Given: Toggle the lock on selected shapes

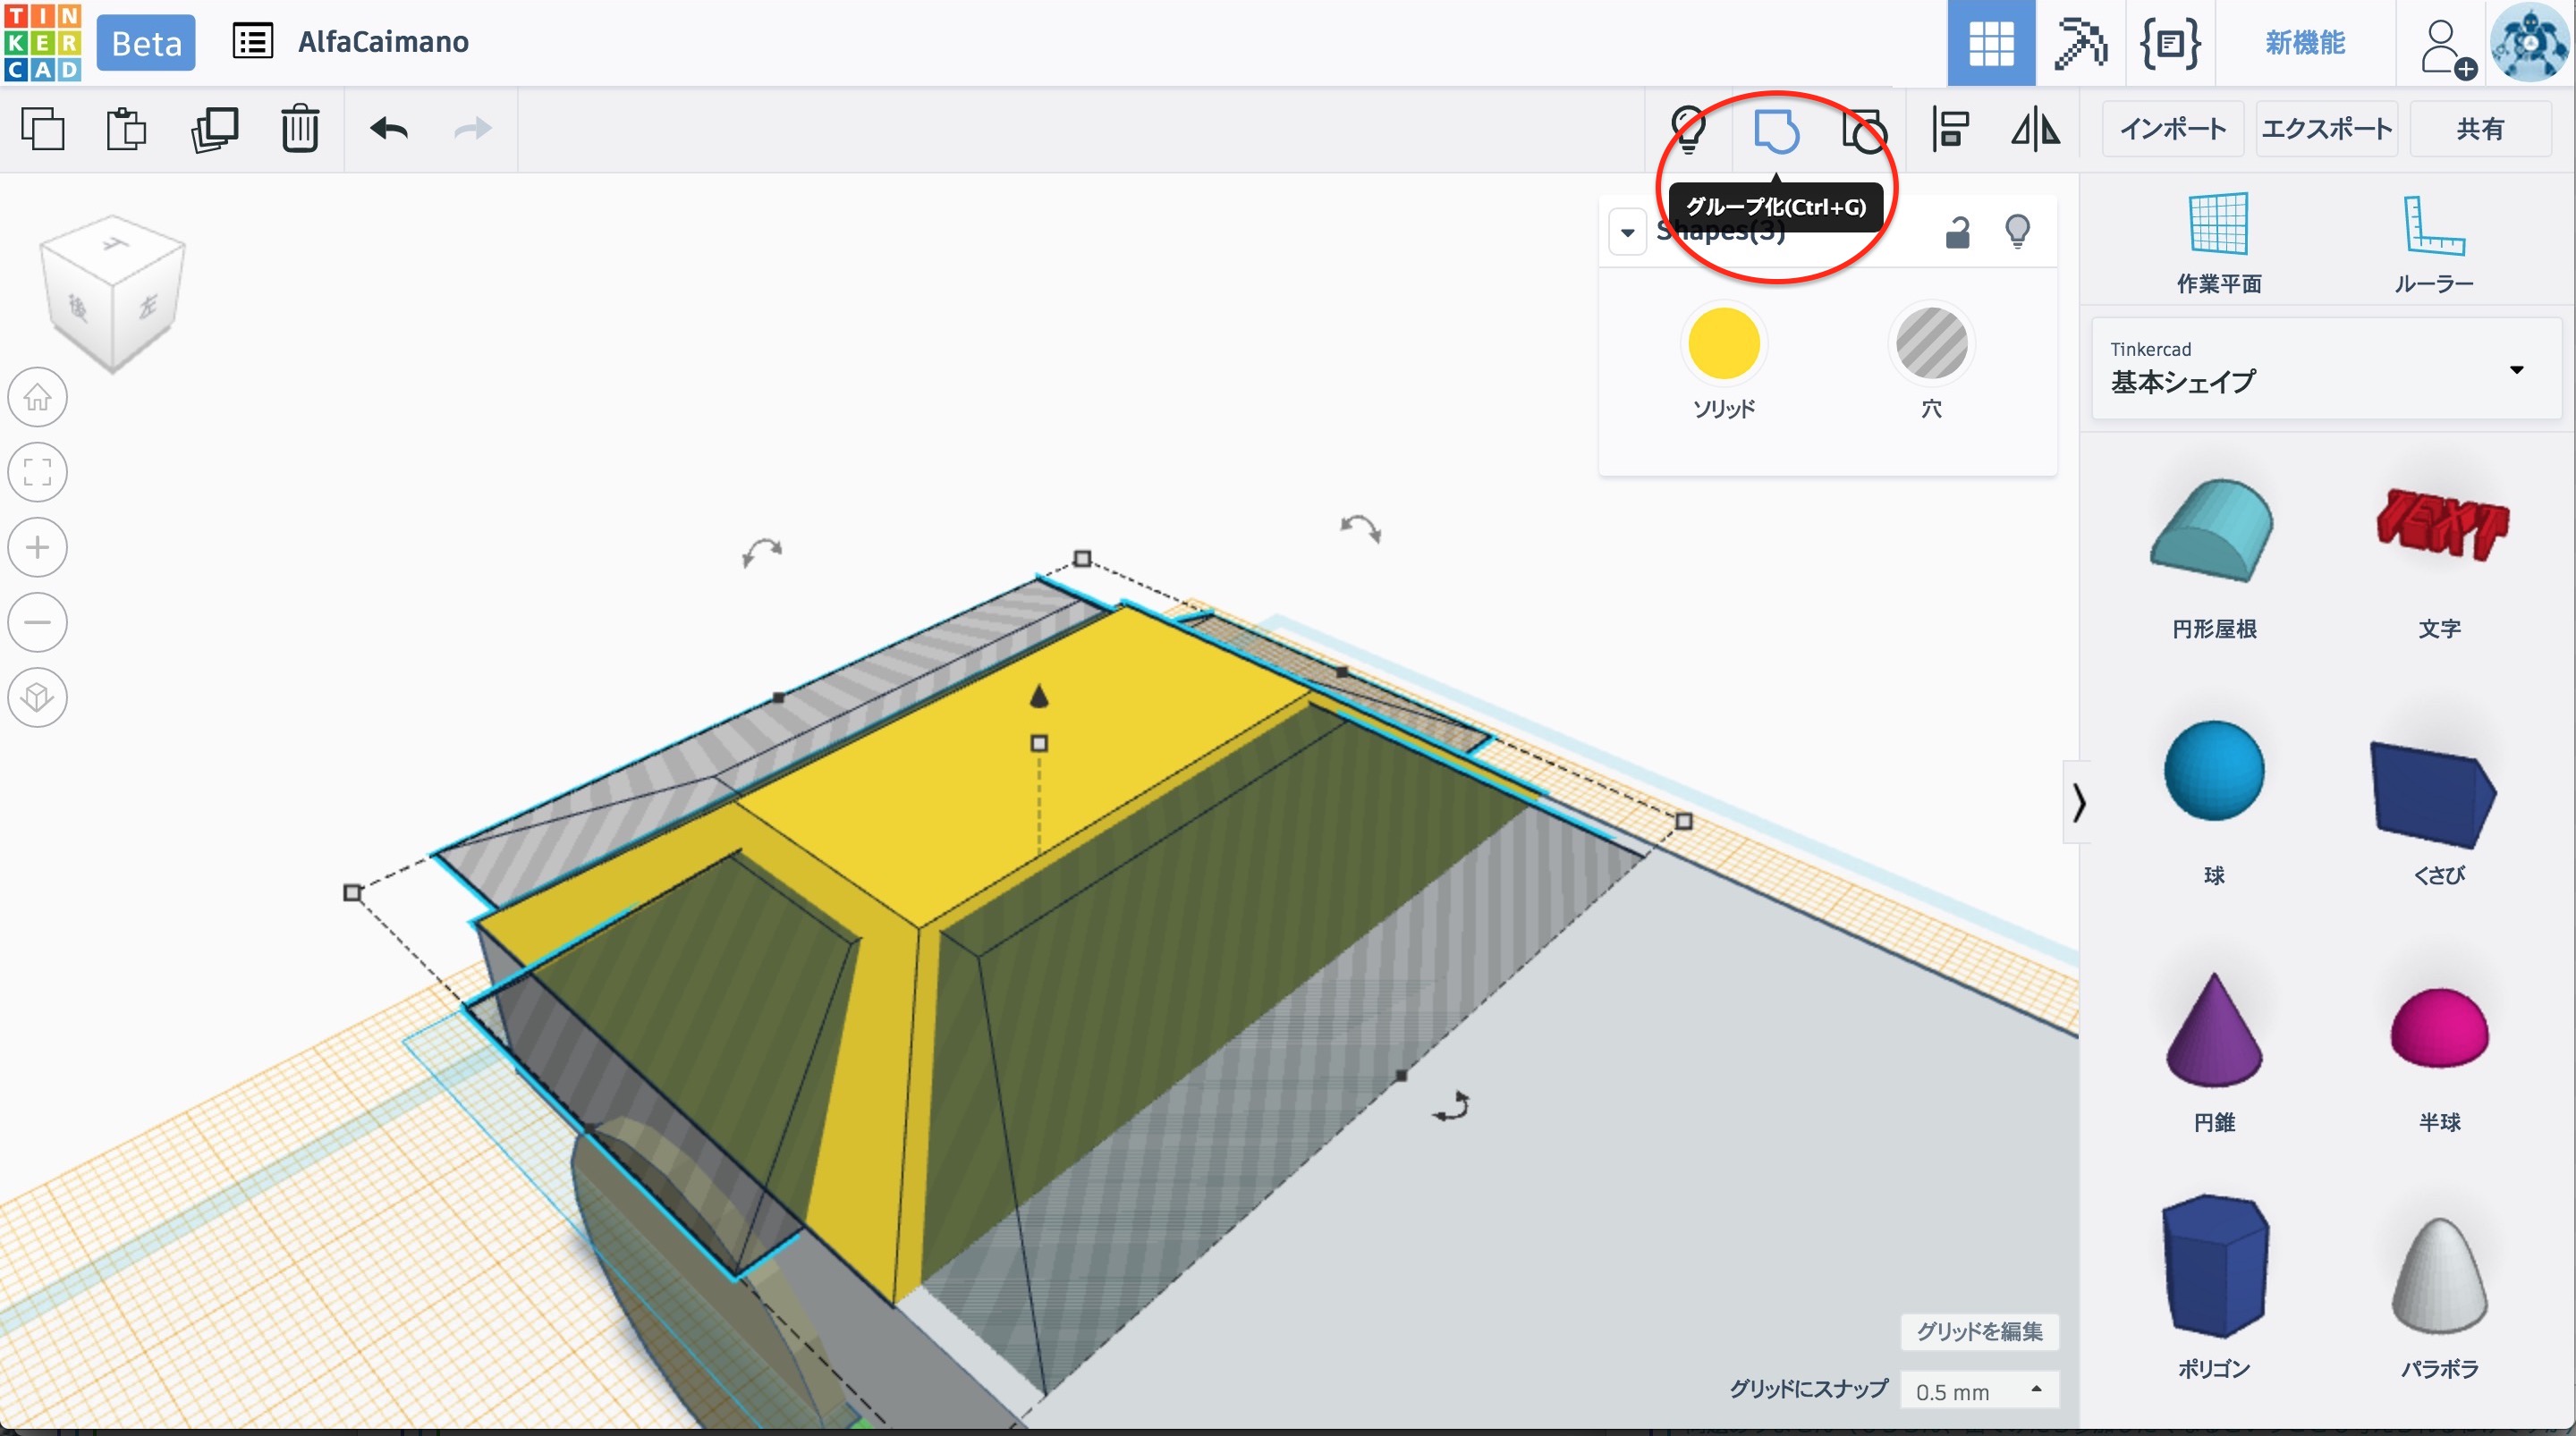Looking at the screenshot, I should tap(1957, 232).
